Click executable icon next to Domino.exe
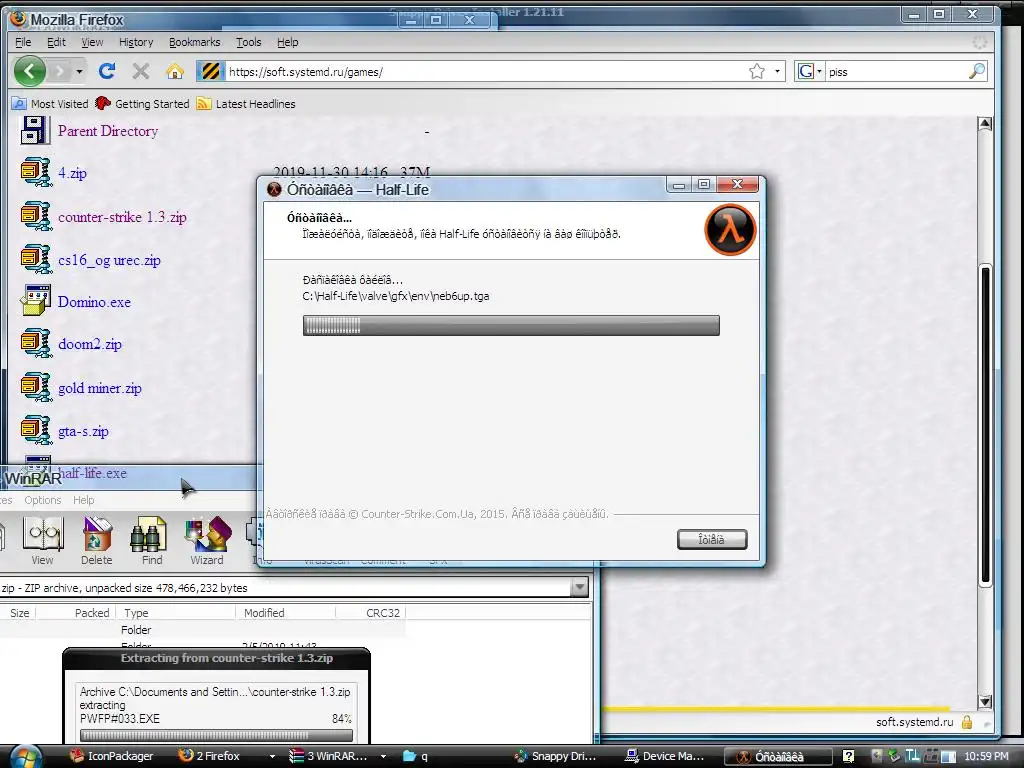Screen dimensions: 1024x768 pyautogui.click(x=36, y=300)
